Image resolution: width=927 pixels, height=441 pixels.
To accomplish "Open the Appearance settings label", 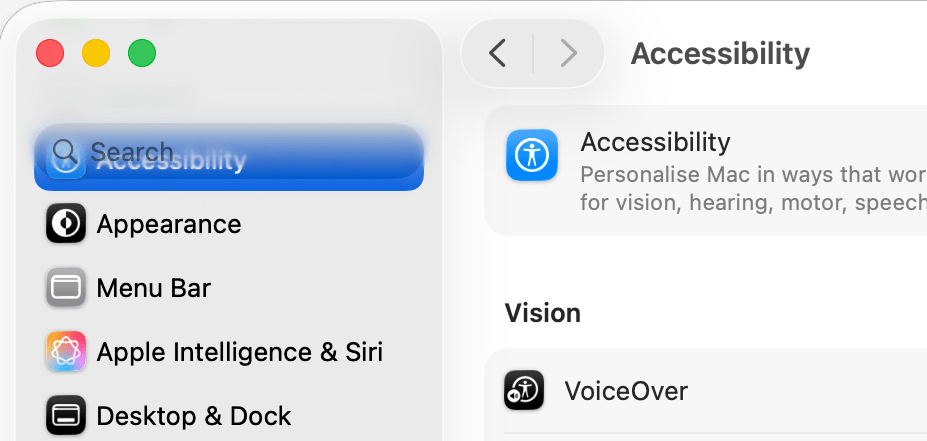I will tap(169, 224).
